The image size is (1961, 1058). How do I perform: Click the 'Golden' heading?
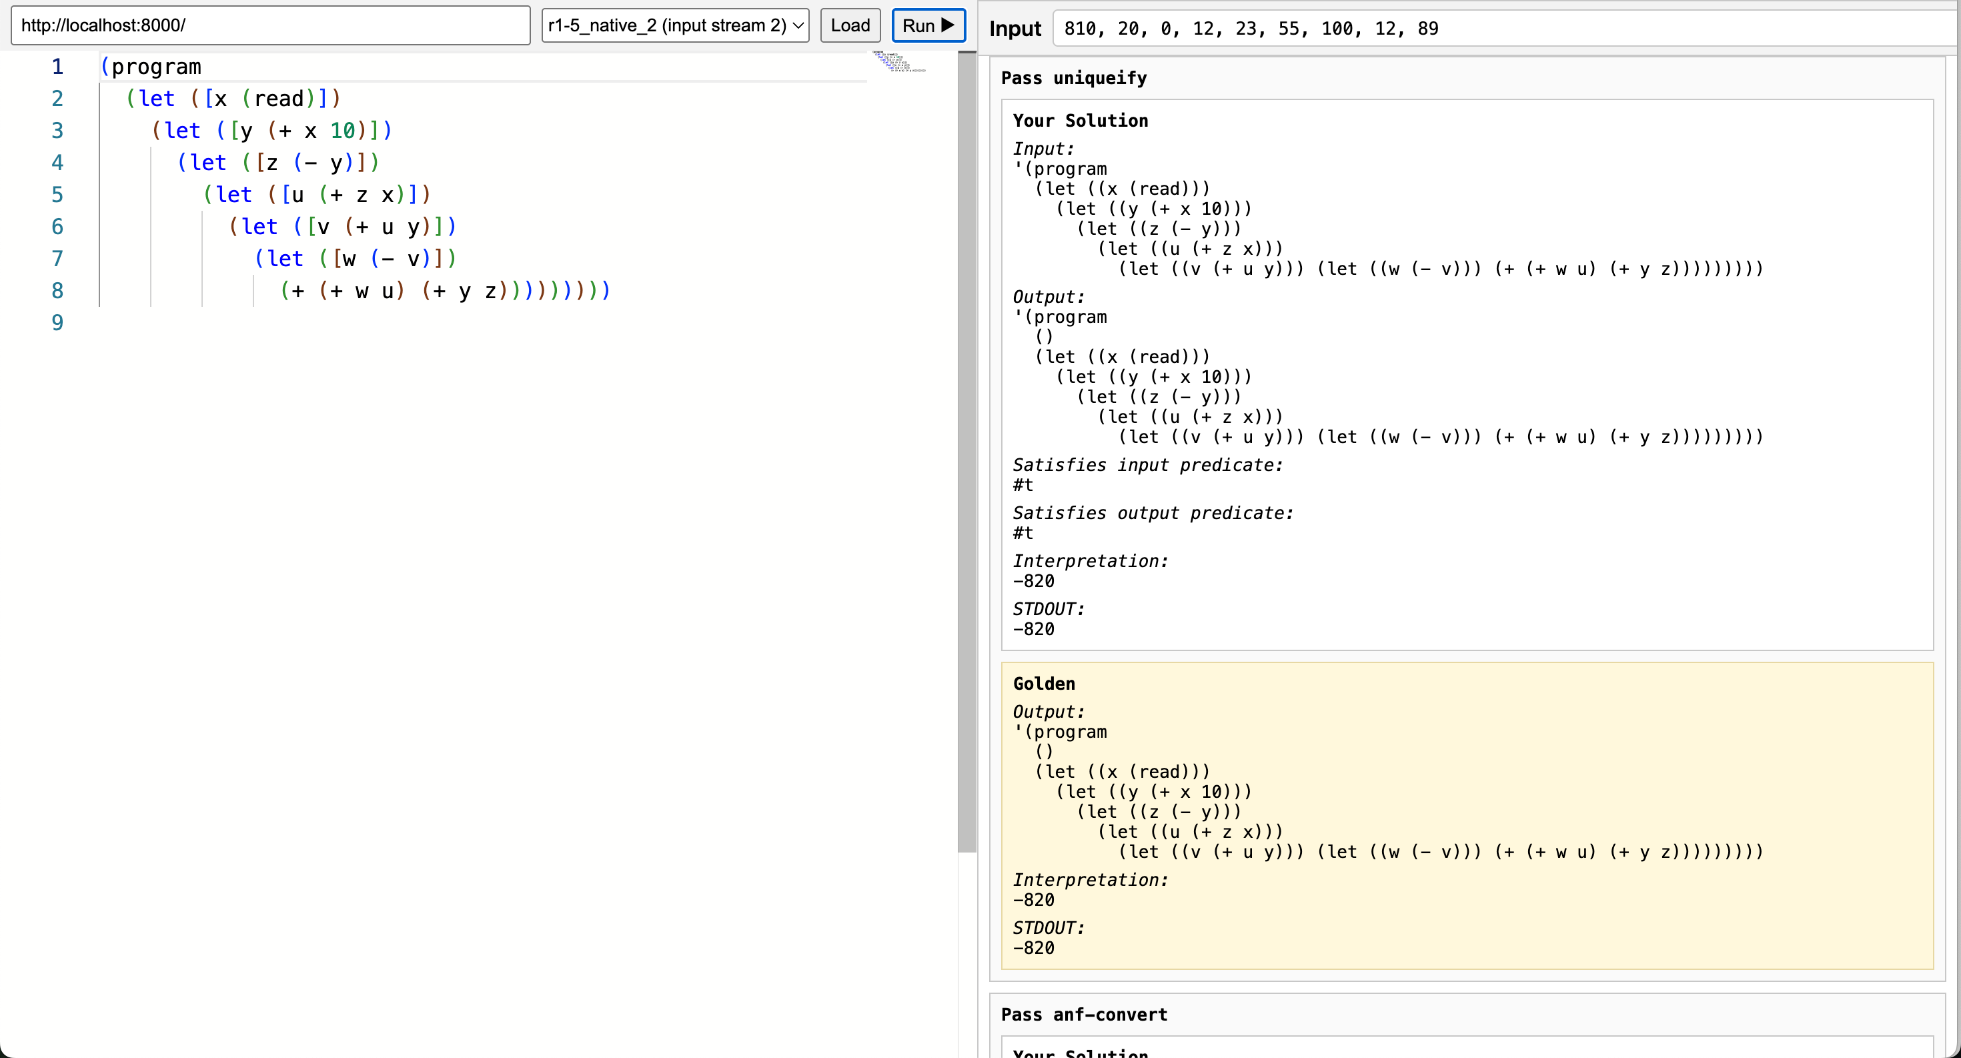click(x=1044, y=684)
